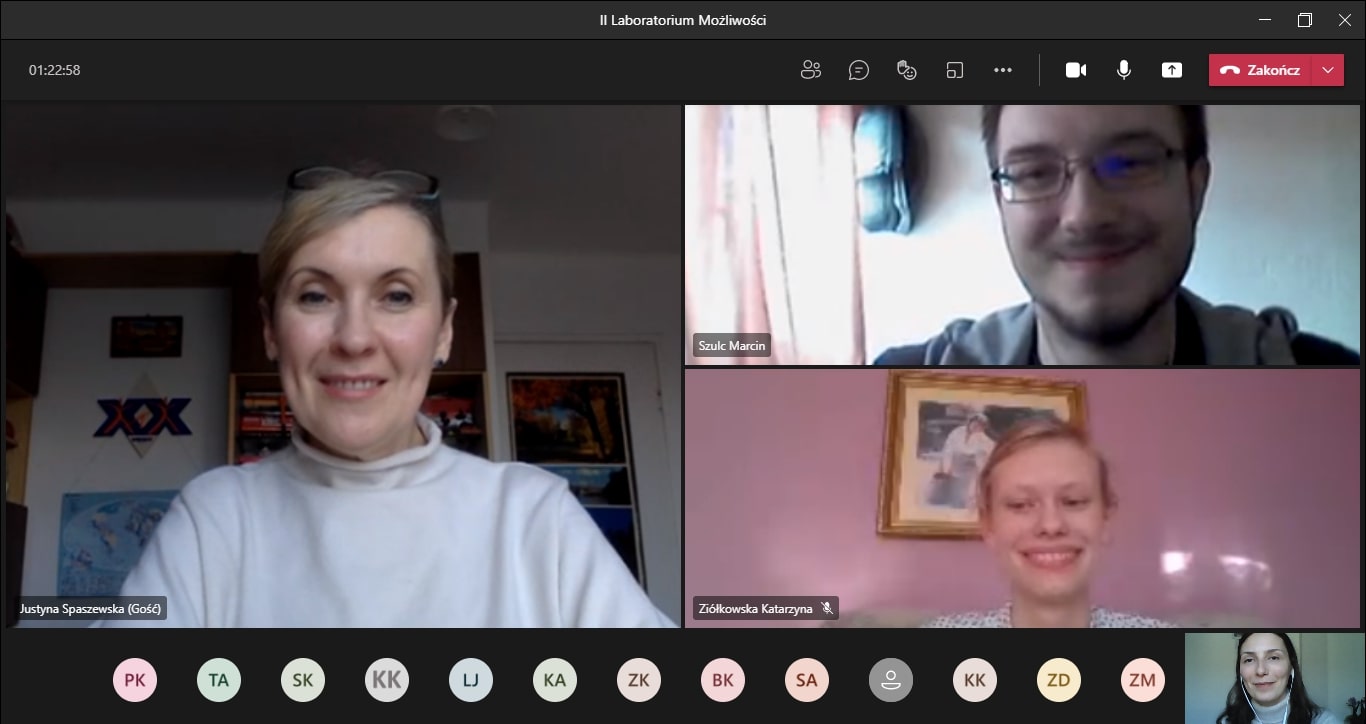1366x724 pixels.
Task: Click the TA participant avatar
Action: click(x=219, y=681)
